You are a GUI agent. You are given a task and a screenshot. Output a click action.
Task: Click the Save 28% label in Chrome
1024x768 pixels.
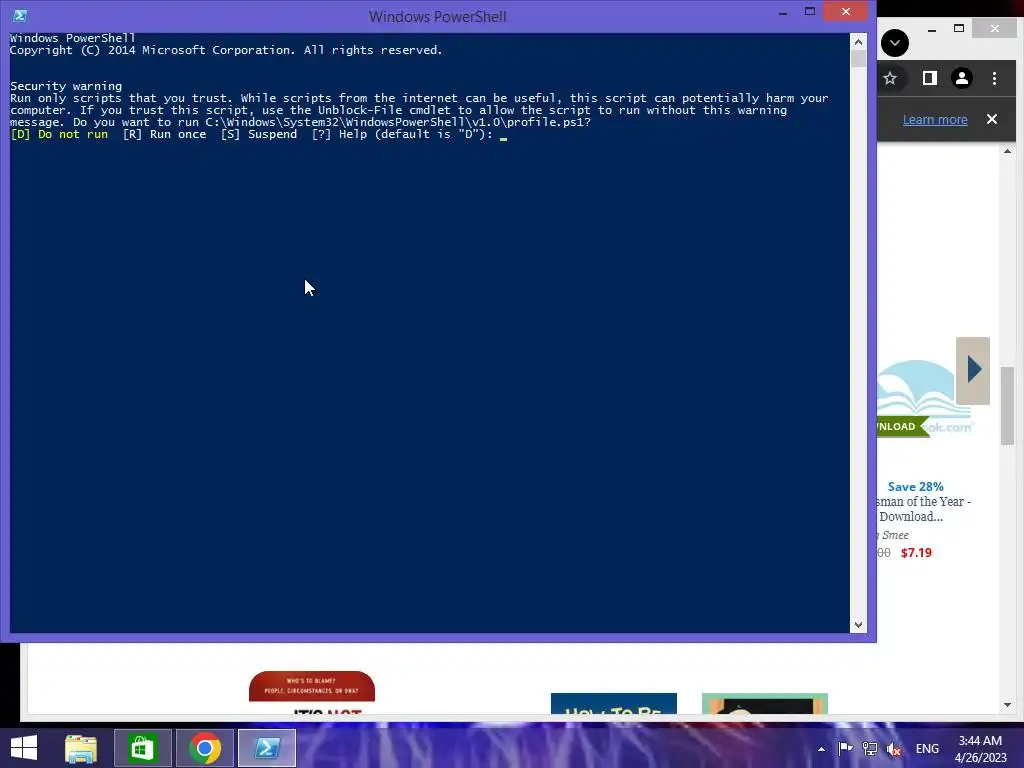click(x=916, y=487)
